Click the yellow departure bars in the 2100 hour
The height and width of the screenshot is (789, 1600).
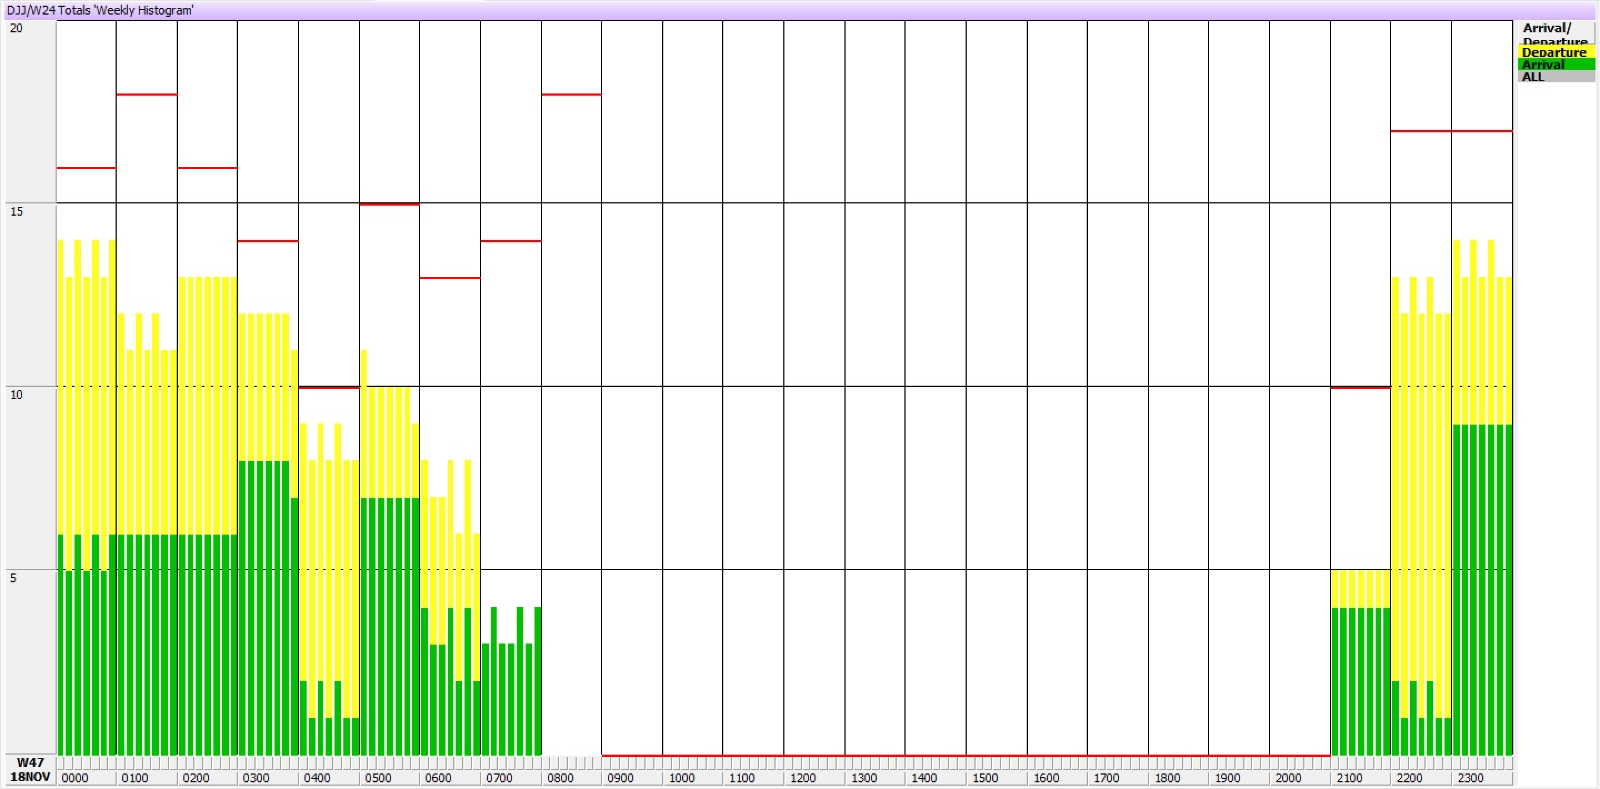(x=1360, y=588)
